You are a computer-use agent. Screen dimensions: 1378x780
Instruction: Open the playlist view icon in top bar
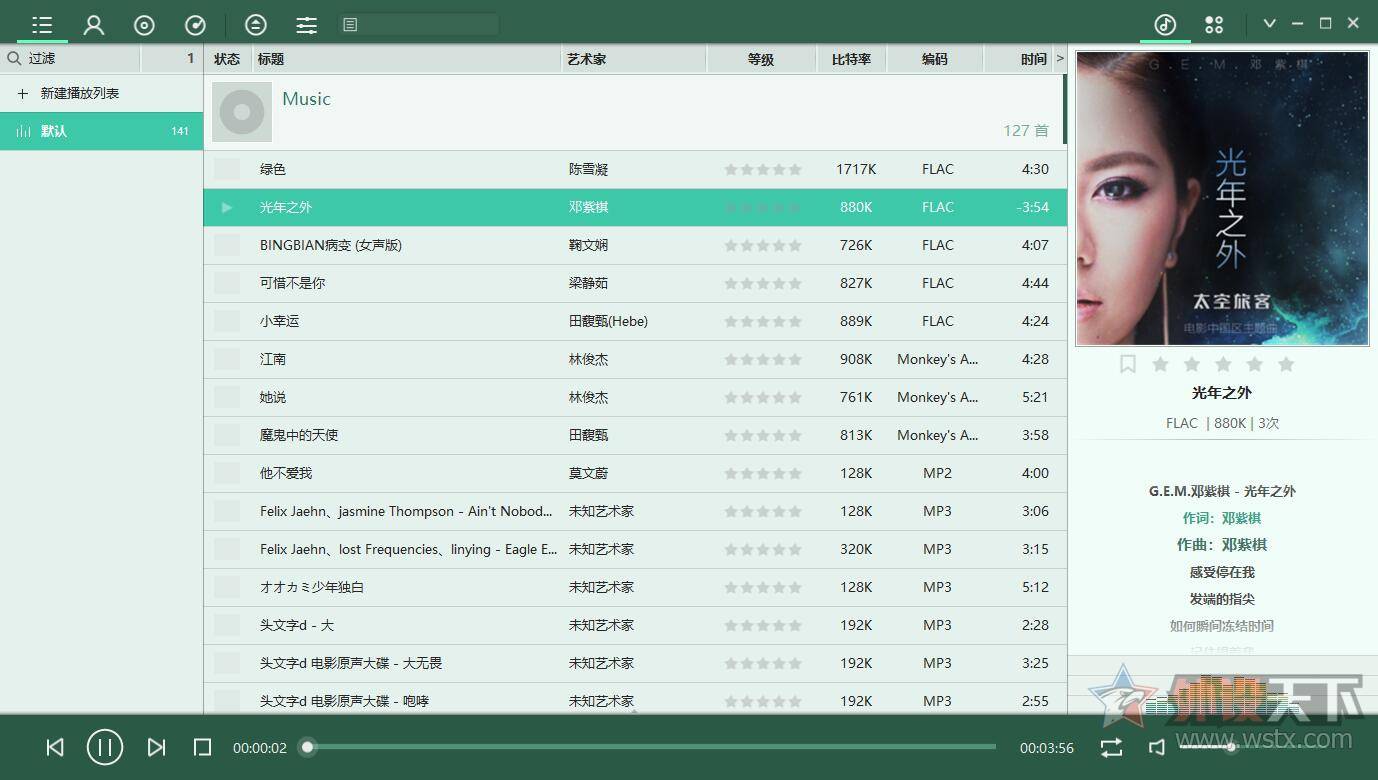click(41, 24)
